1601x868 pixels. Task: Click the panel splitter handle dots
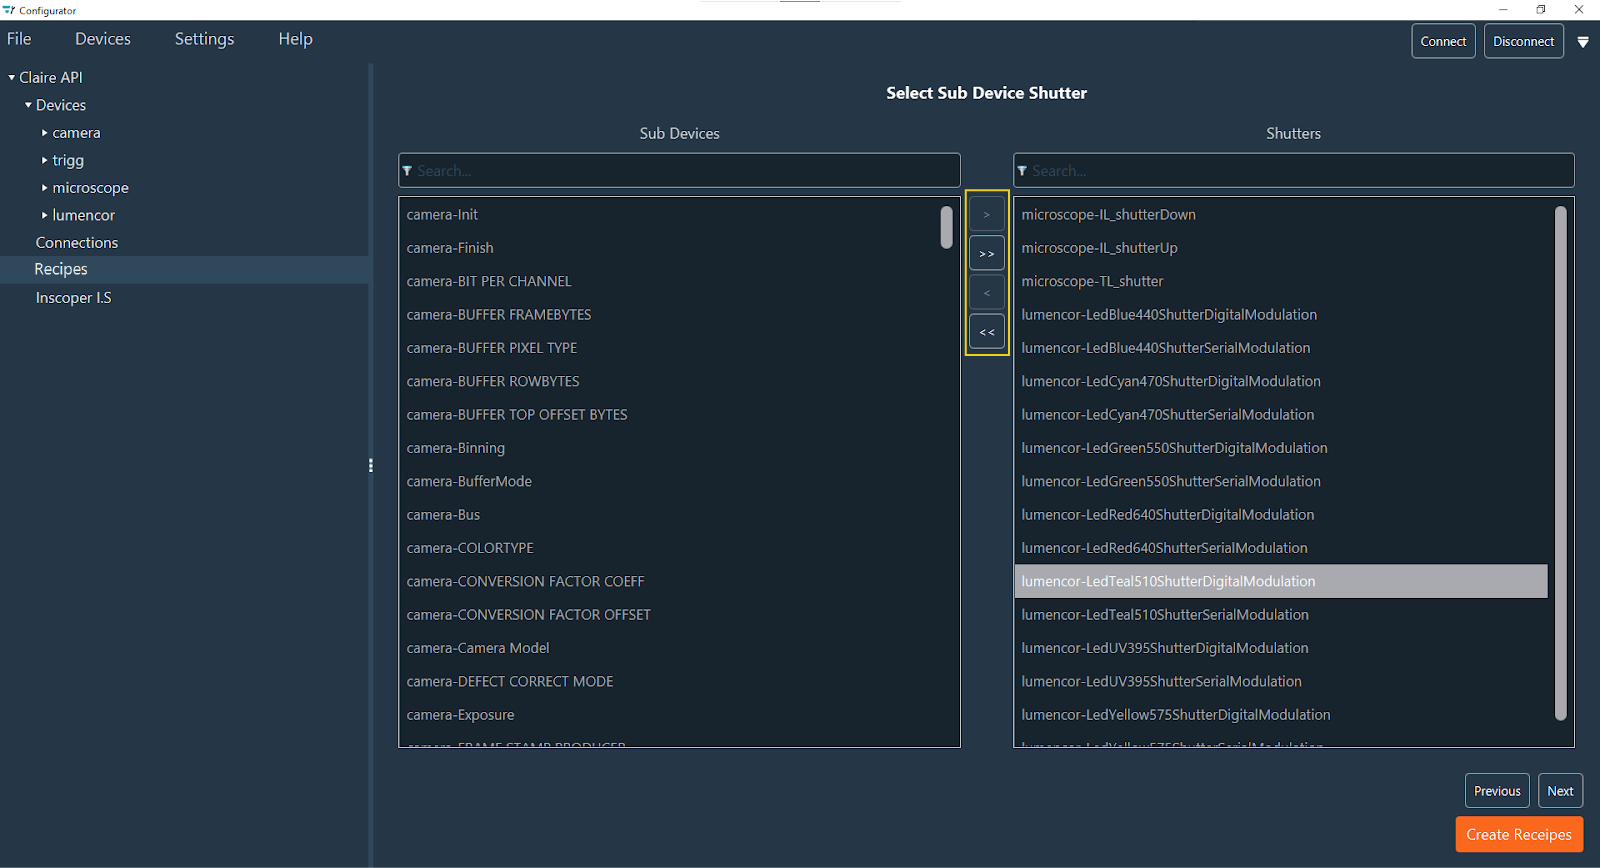pyautogui.click(x=371, y=465)
